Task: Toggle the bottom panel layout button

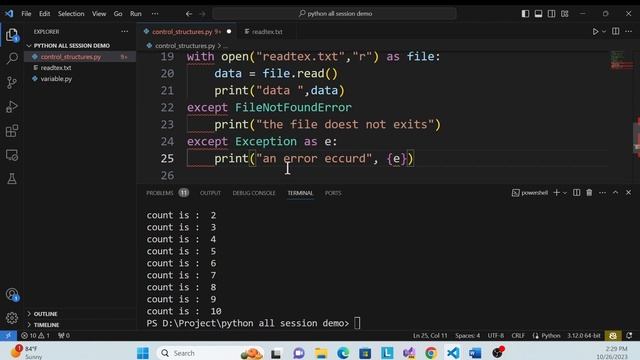Action: [x=538, y=13]
